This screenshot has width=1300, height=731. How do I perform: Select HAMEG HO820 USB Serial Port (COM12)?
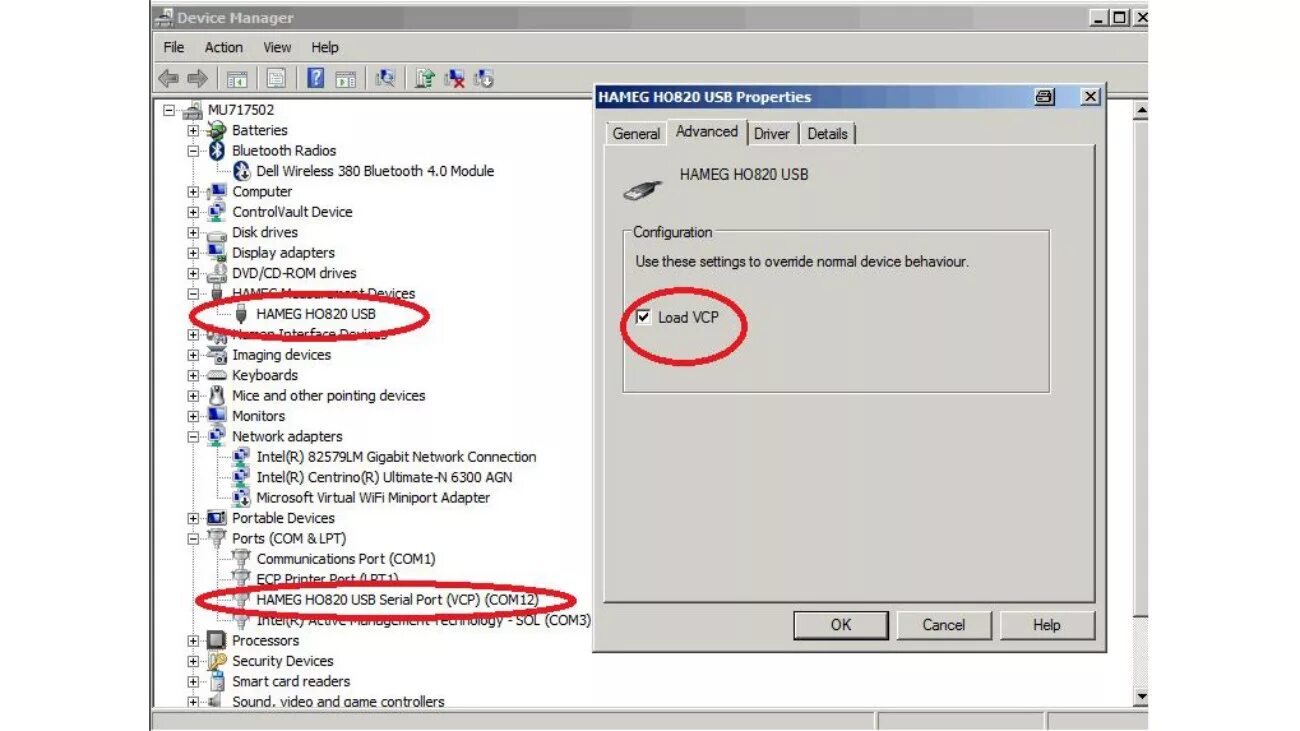coord(397,600)
